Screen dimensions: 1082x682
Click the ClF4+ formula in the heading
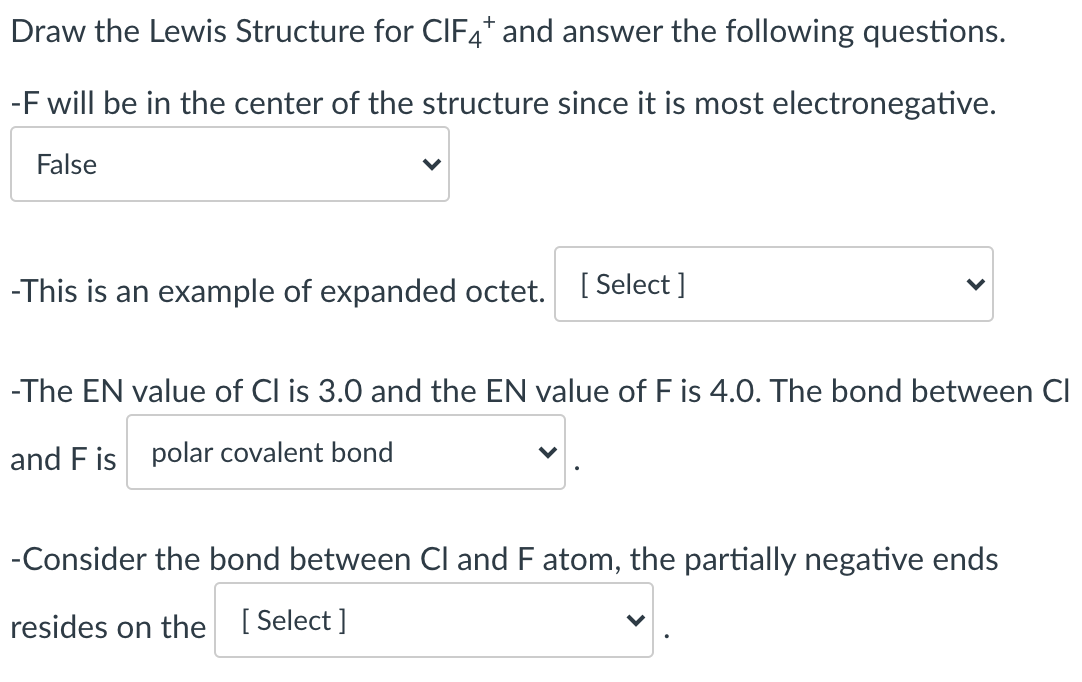pos(457,31)
